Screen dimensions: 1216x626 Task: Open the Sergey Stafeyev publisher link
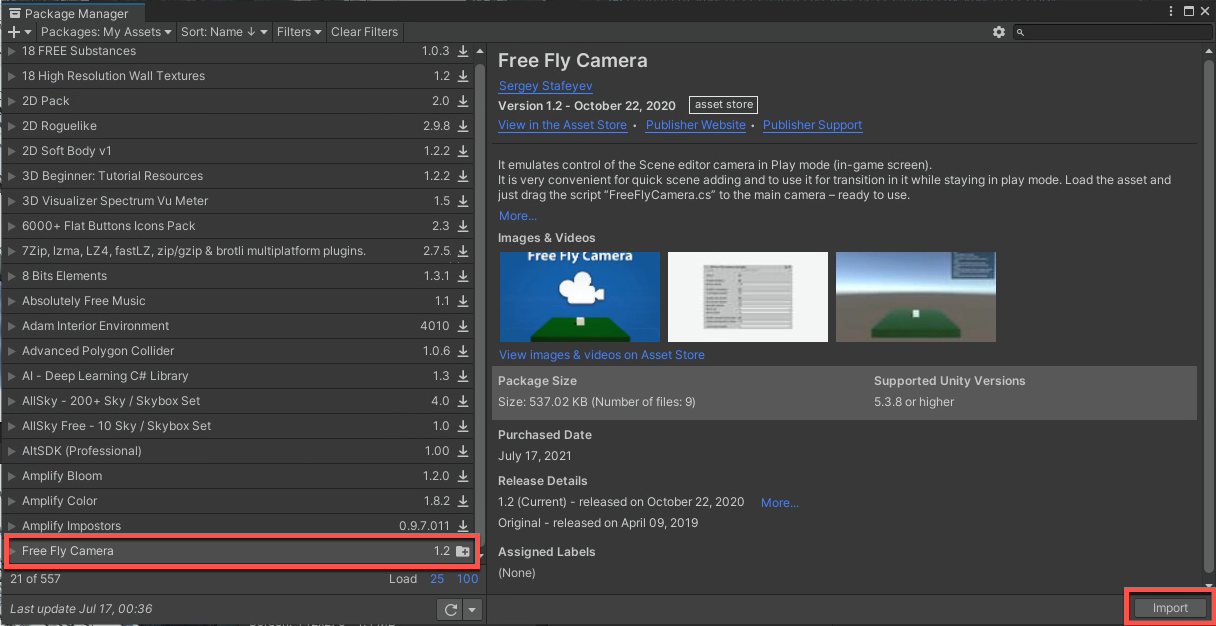[x=545, y=86]
